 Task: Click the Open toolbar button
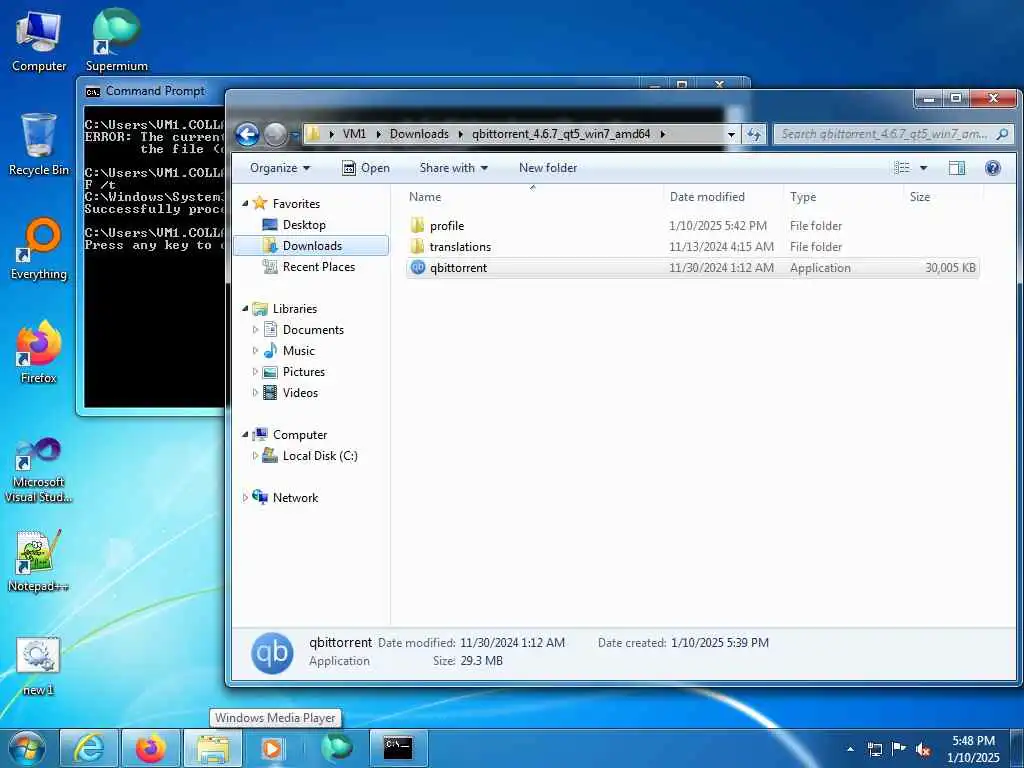366,168
